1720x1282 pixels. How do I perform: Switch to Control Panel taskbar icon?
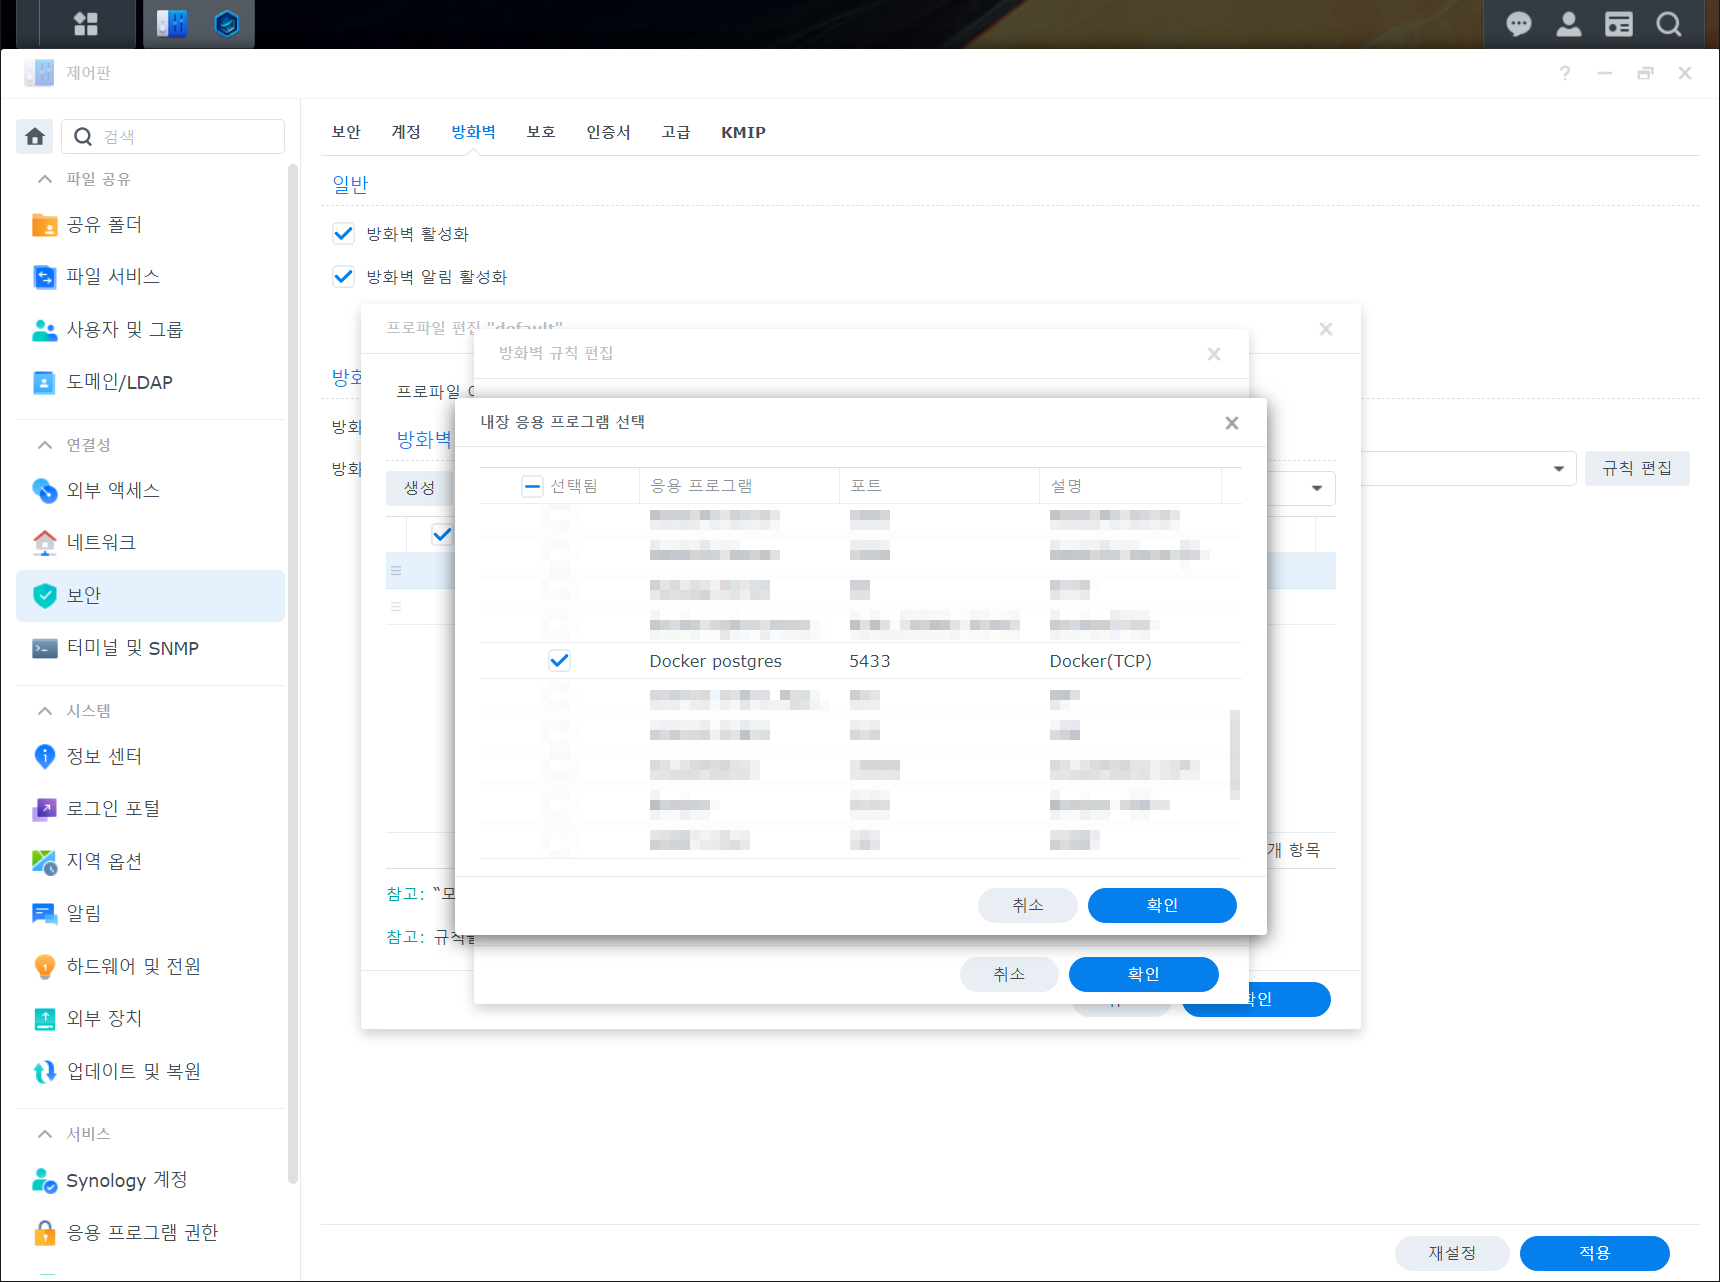pos(172,24)
